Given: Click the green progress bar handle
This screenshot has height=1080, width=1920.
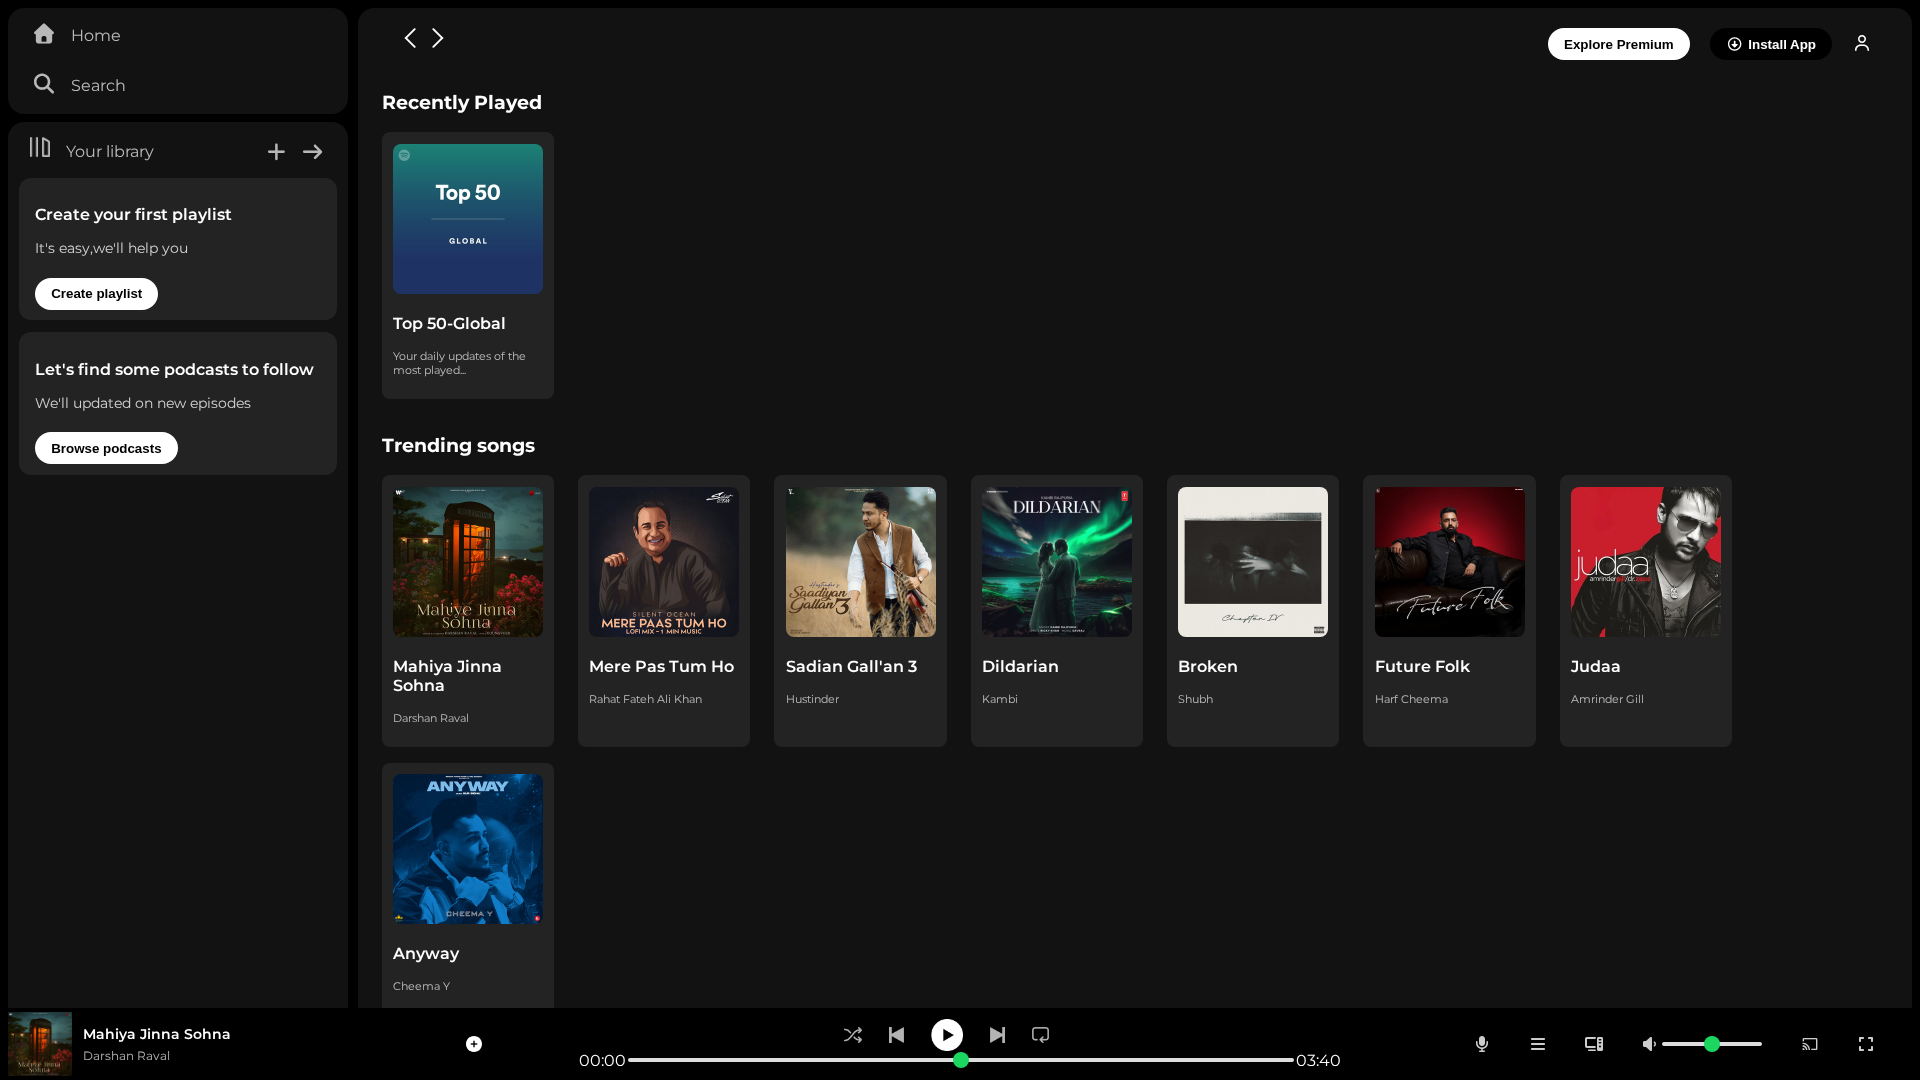Looking at the screenshot, I should pos(961,1060).
